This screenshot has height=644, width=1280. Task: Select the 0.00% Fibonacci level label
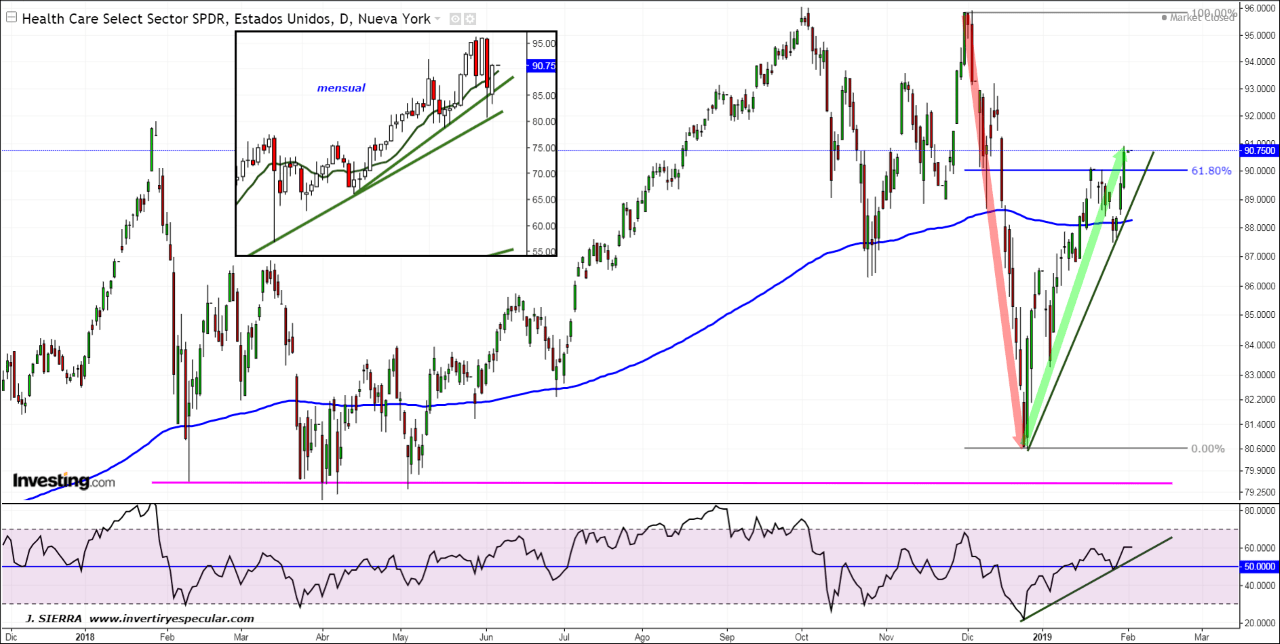tap(1208, 449)
